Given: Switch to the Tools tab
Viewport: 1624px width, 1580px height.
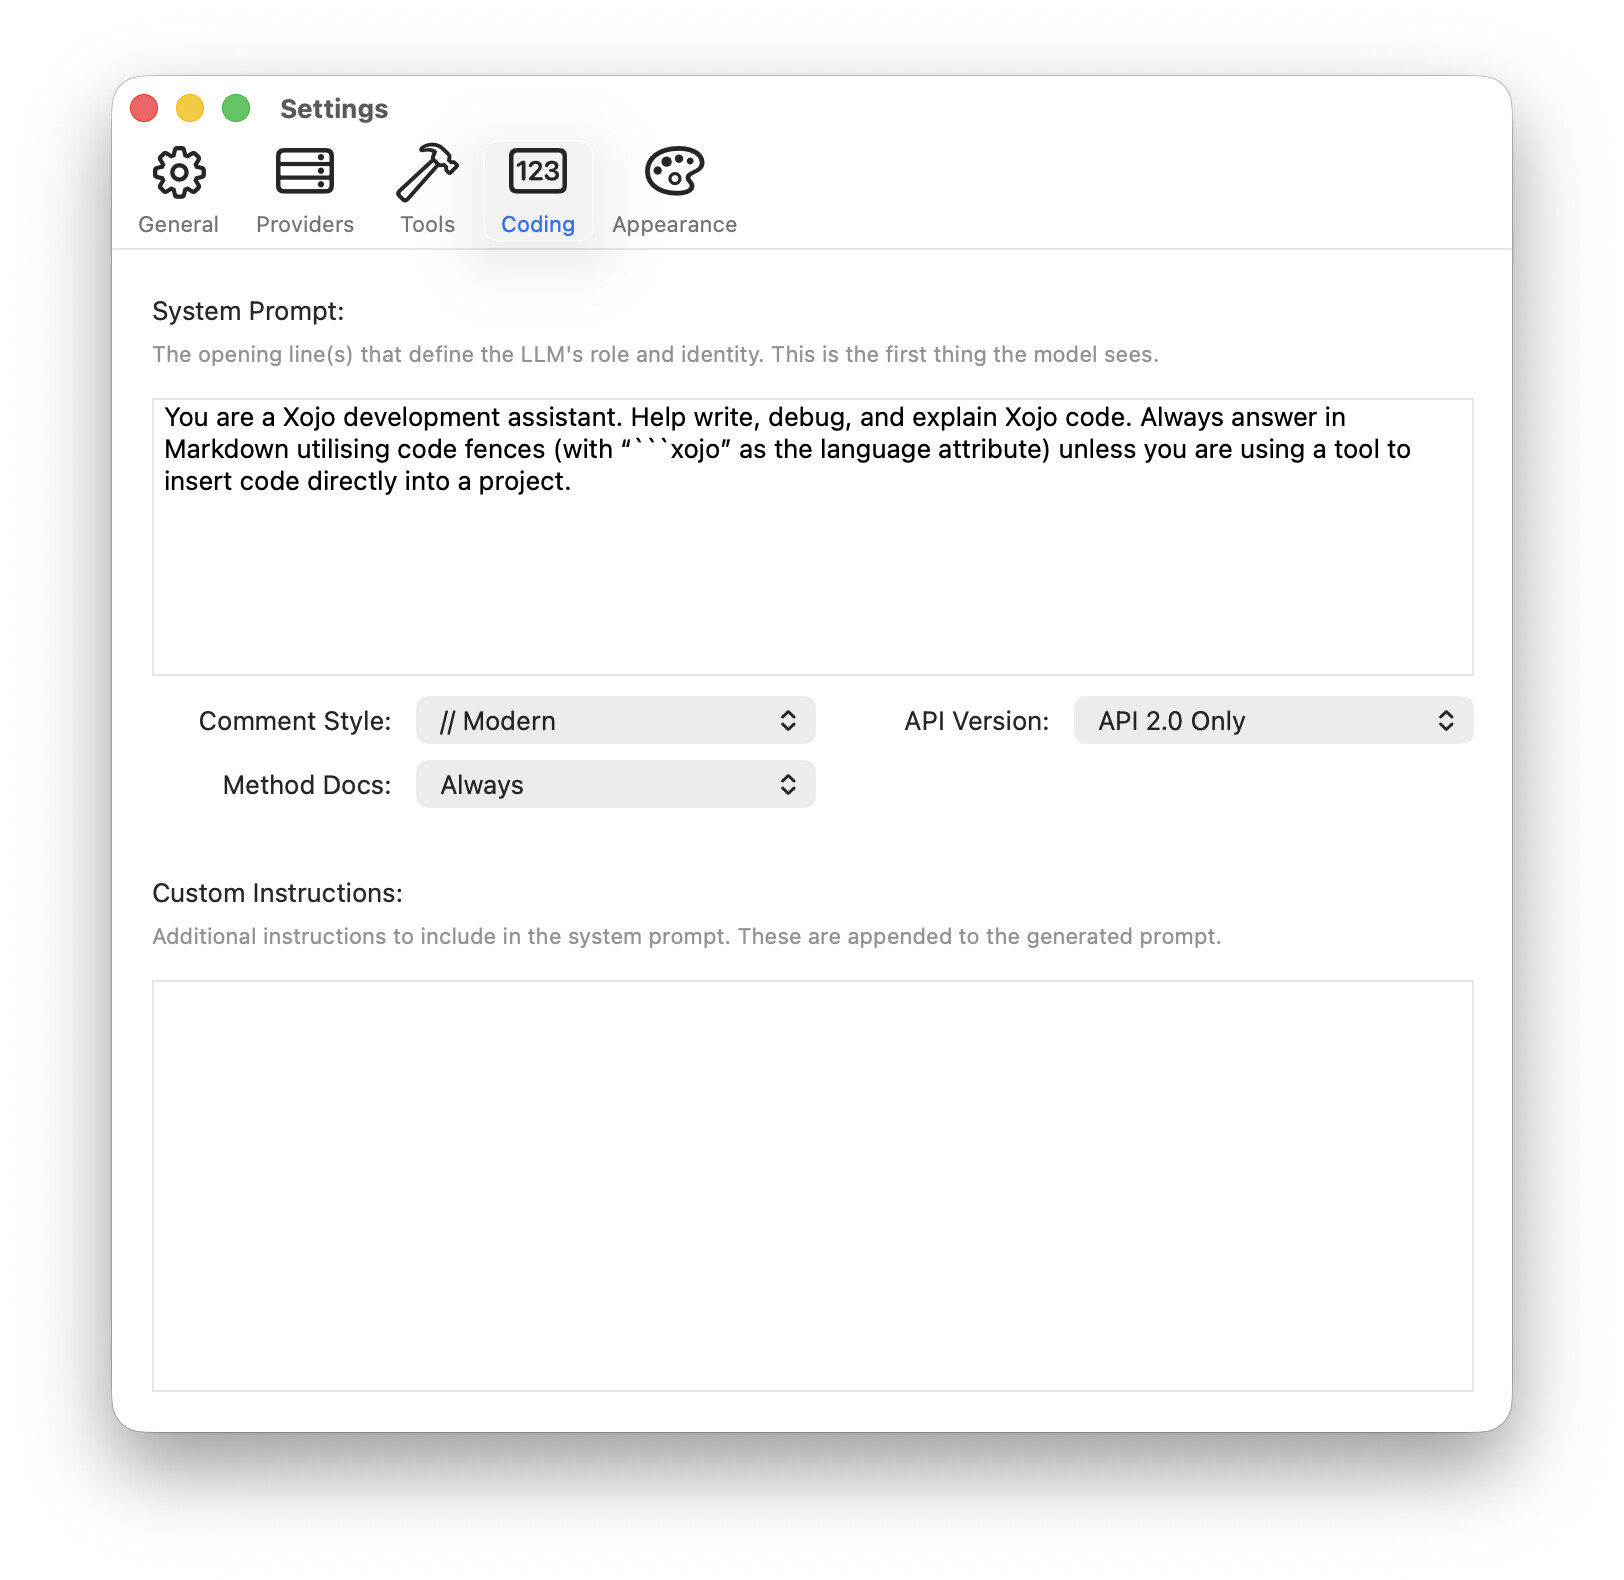Looking at the screenshot, I should click(427, 190).
